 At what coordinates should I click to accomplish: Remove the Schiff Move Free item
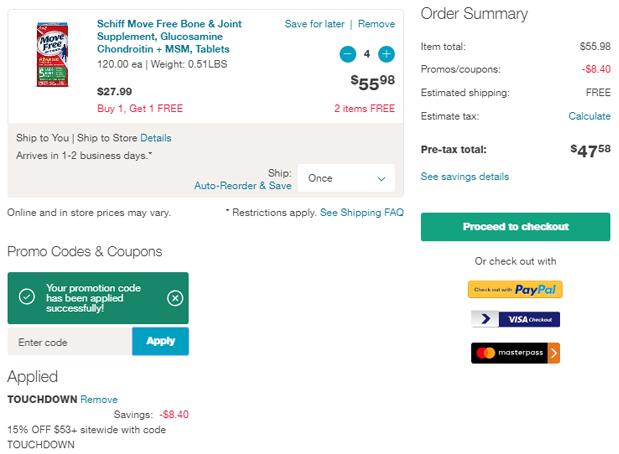[x=376, y=24]
